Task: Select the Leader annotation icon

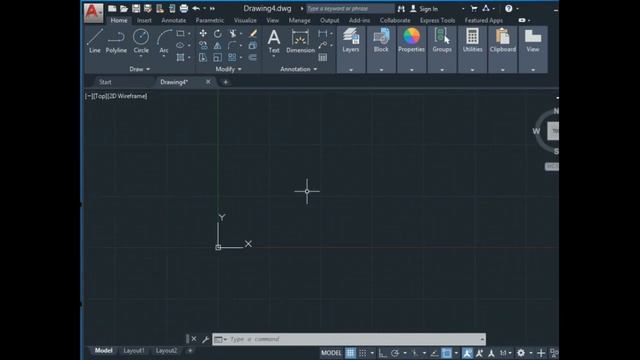Action: (322, 45)
